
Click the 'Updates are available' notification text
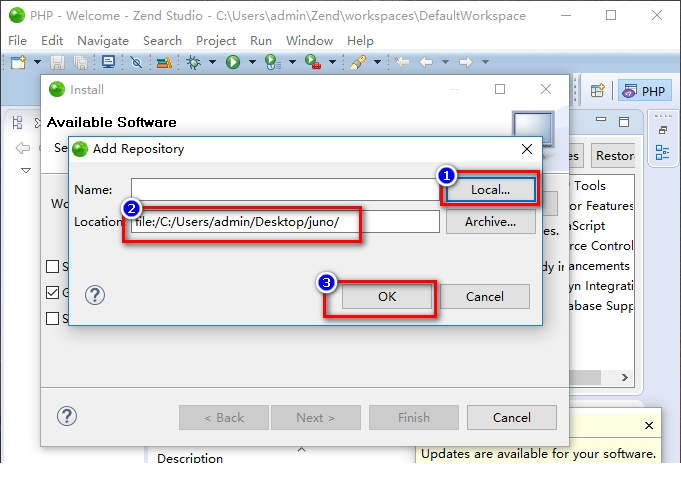(x=538, y=454)
